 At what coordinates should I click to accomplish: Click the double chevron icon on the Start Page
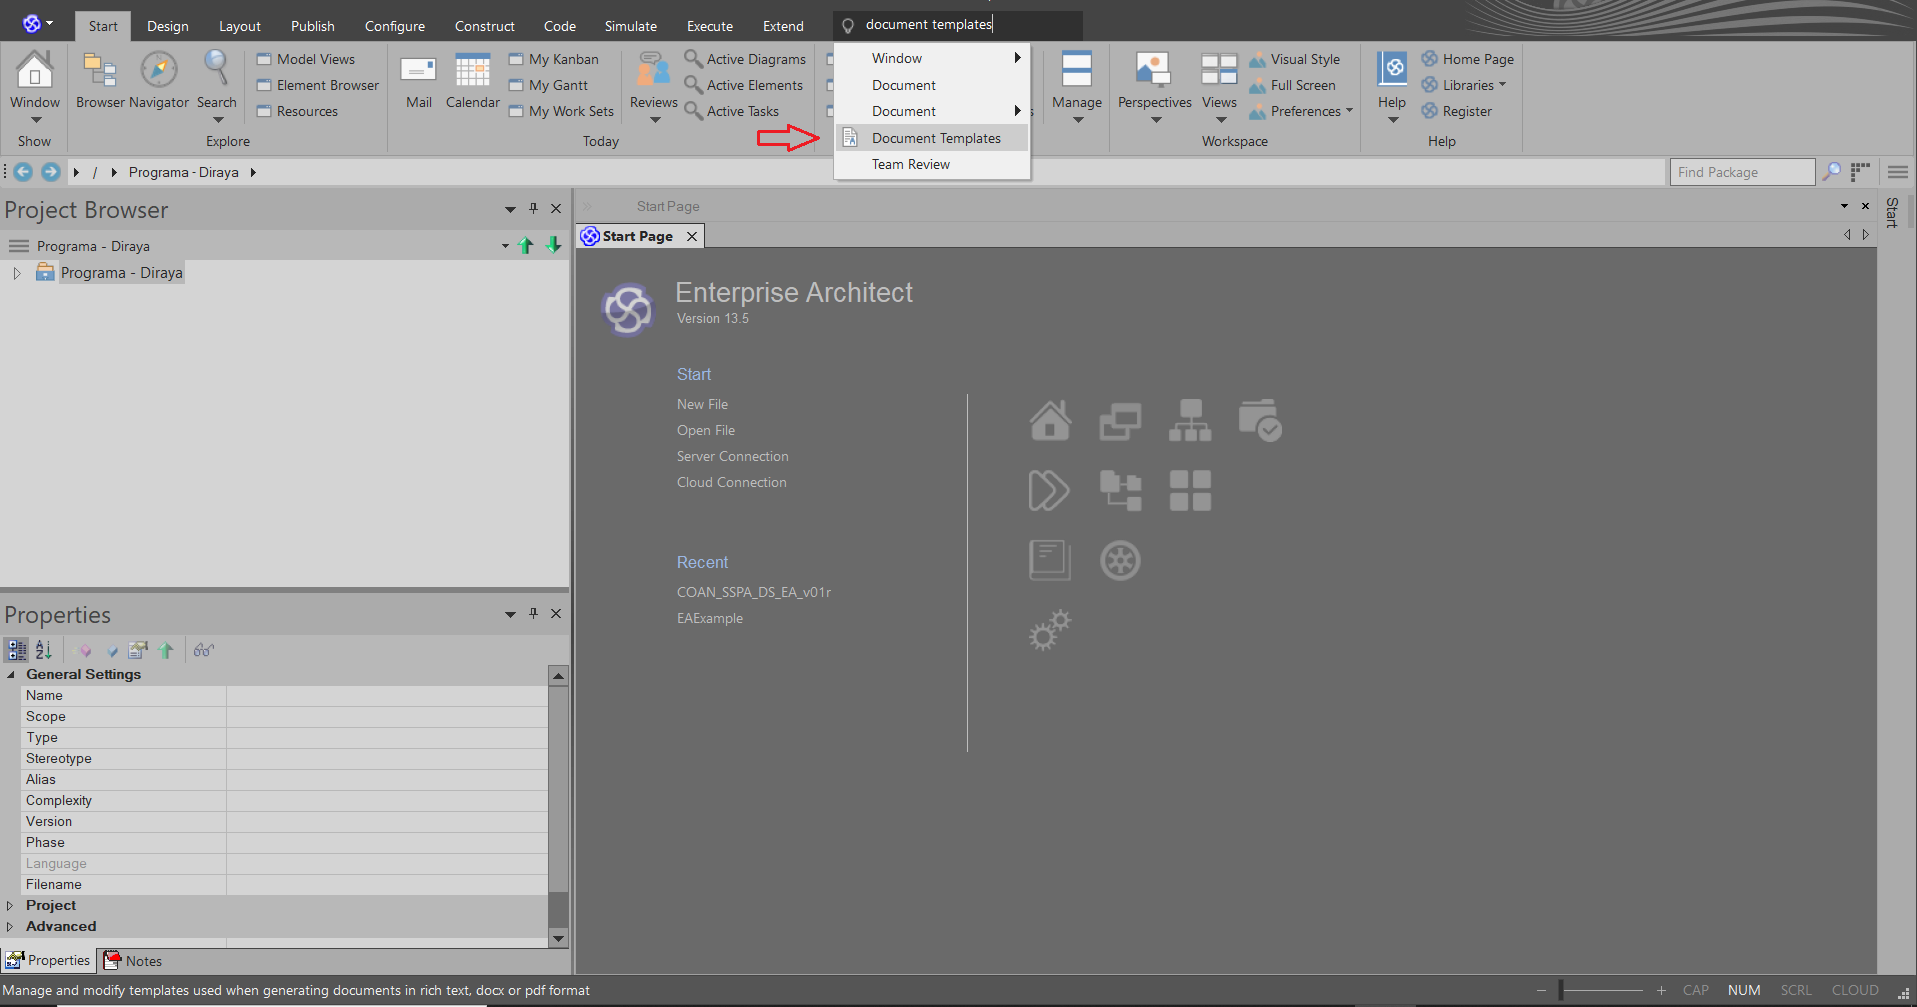click(x=1049, y=490)
